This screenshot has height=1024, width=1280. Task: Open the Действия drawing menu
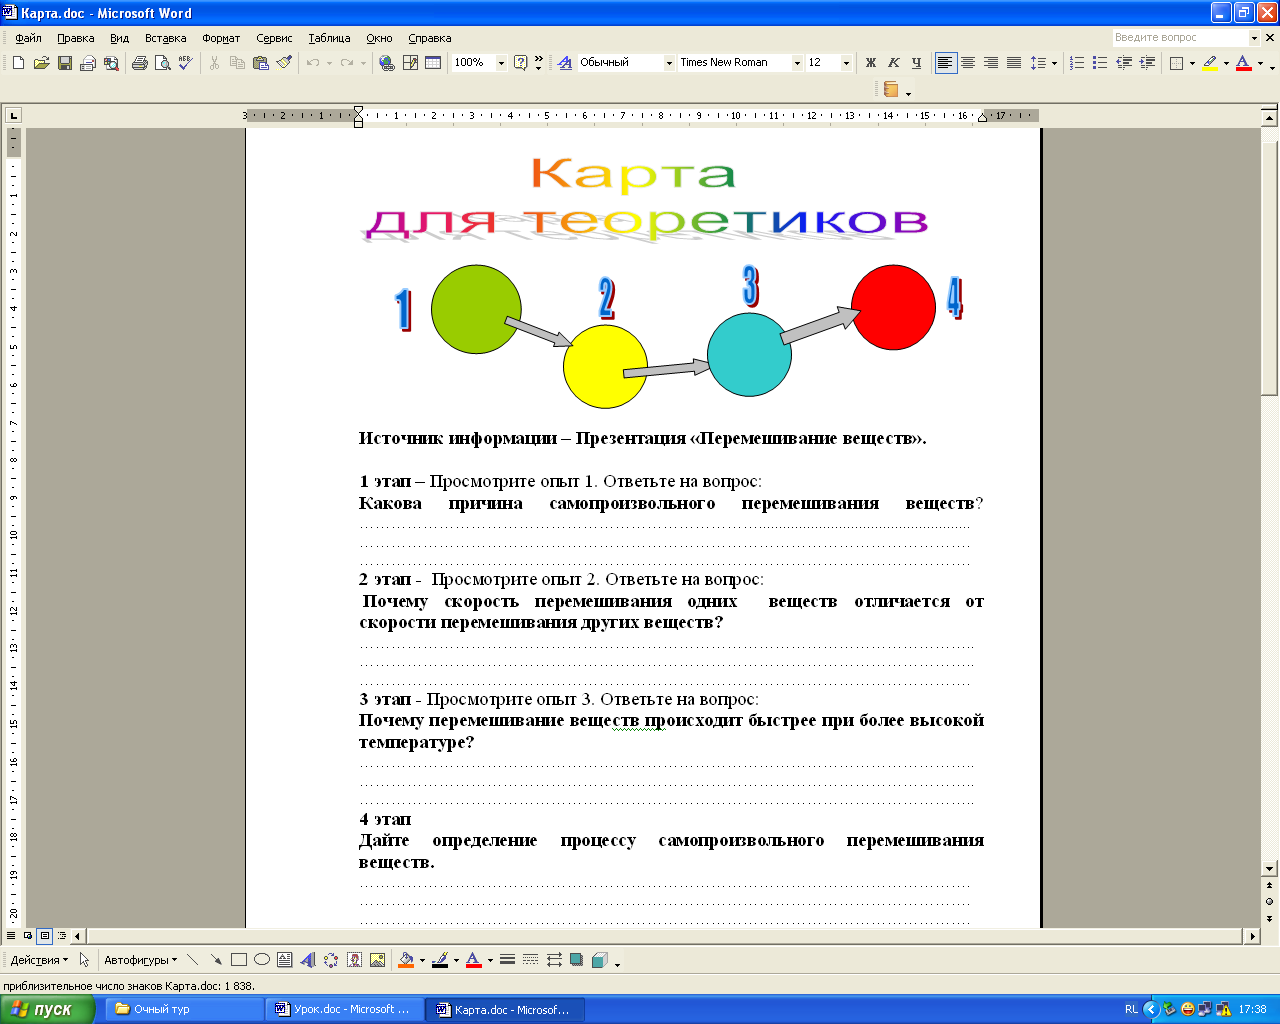39,960
